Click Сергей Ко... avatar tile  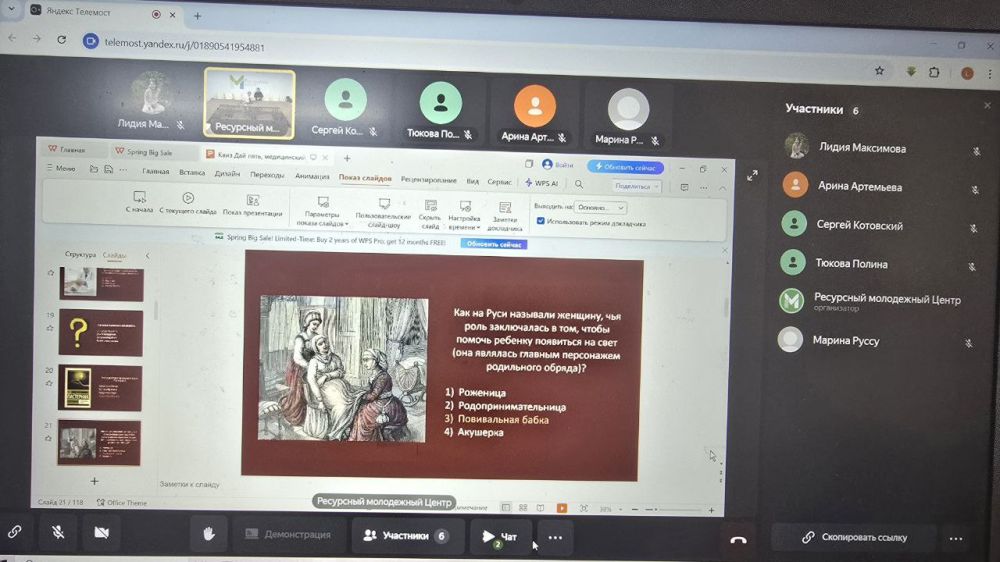(x=345, y=107)
